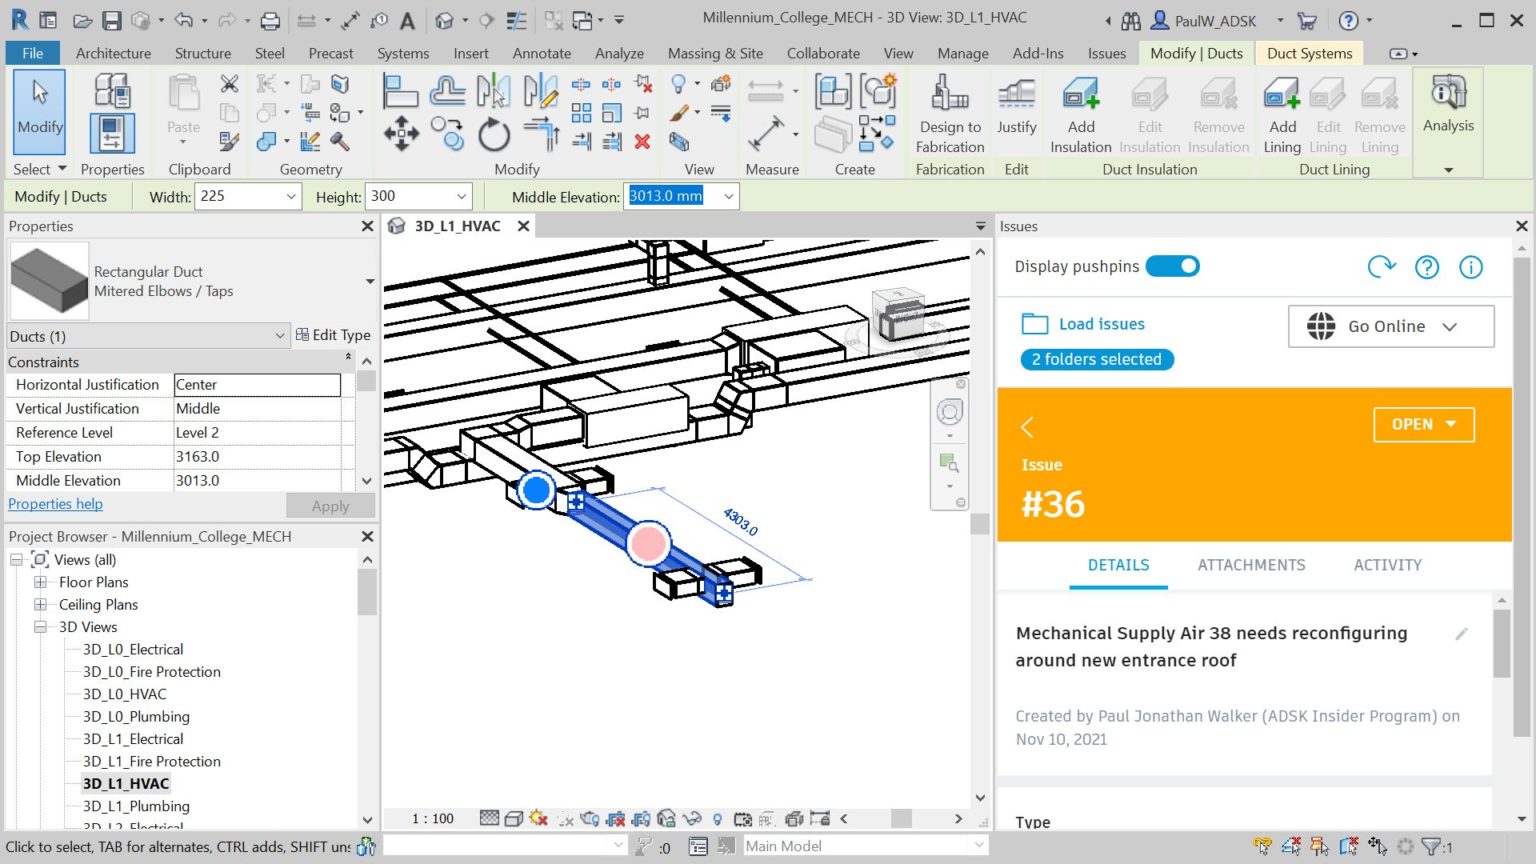Select the Move tool in the Modify panel
The width and height of the screenshot is (1536, 864).
(x=401, y=133)
